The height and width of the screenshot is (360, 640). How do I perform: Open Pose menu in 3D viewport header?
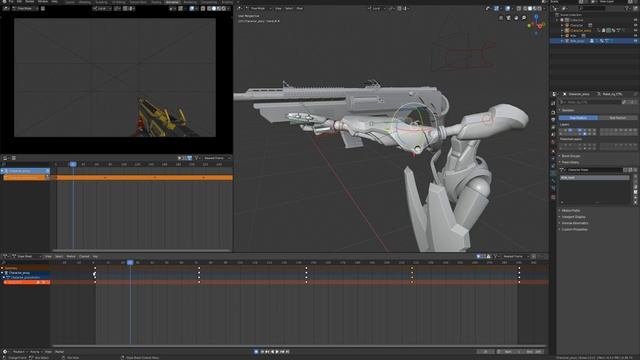coord(300,8)
